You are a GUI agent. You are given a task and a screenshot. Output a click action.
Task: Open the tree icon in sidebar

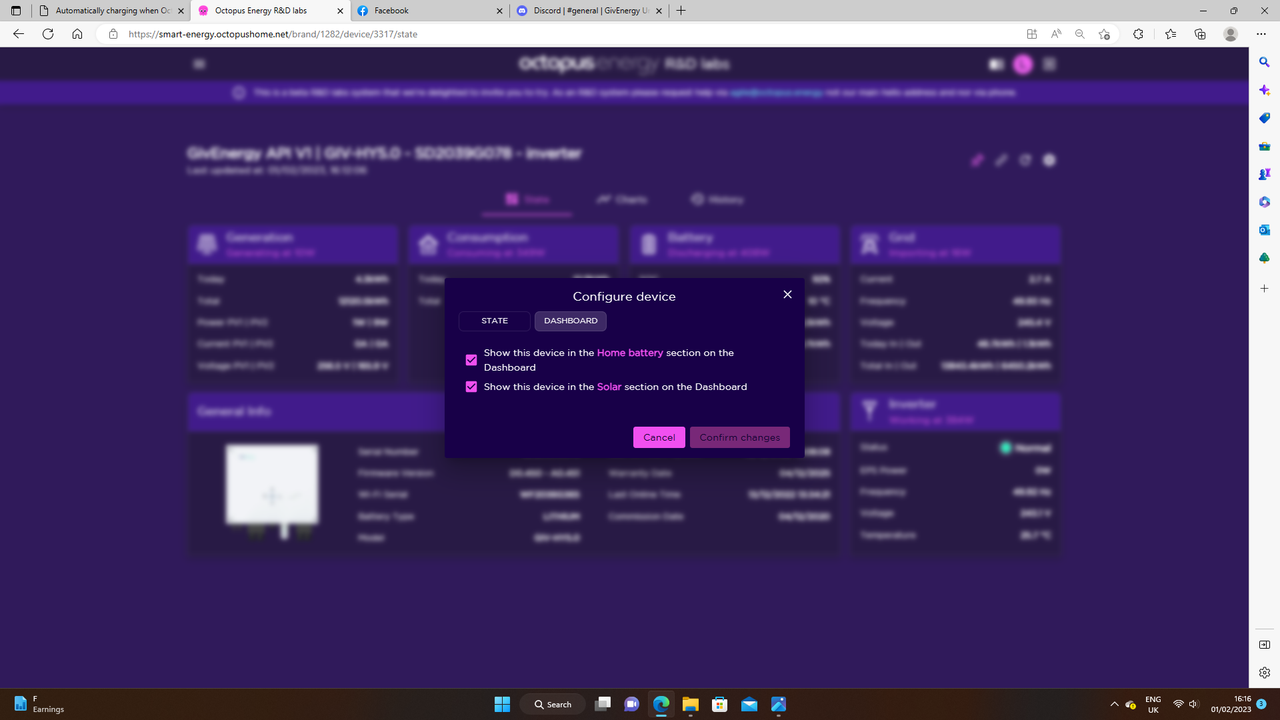(x=1264, y=258)
